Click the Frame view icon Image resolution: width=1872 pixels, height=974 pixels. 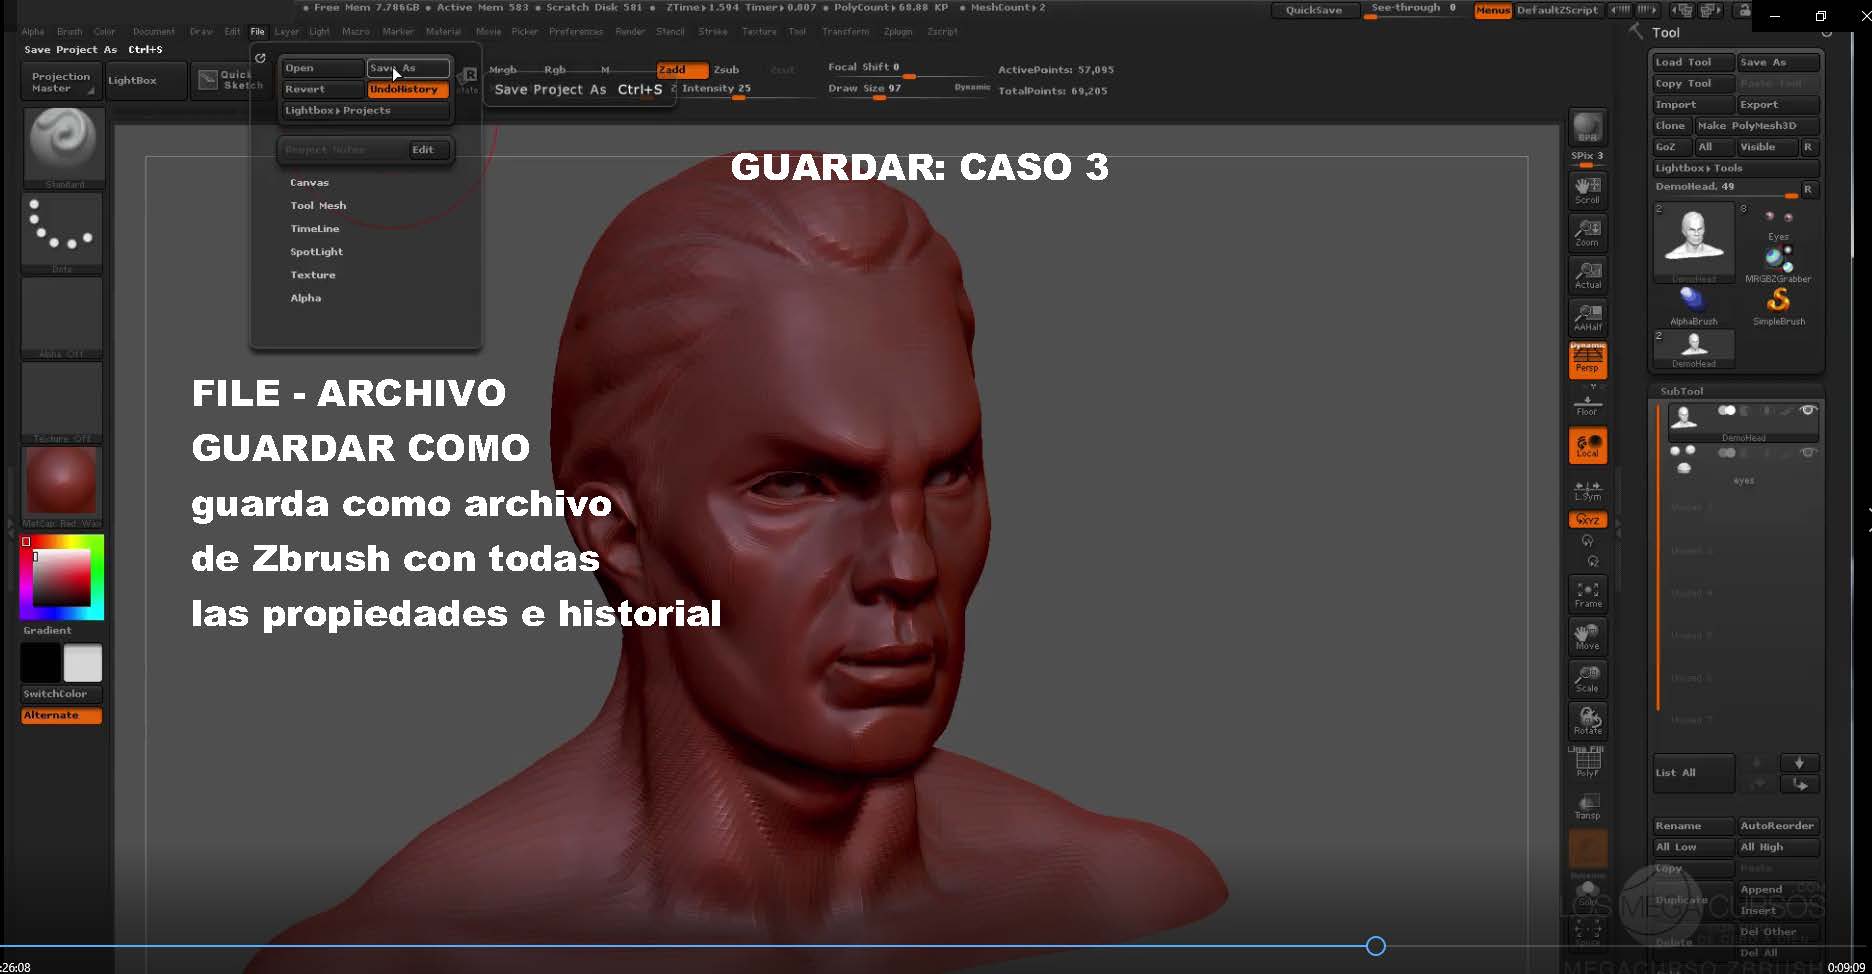tap(1587, 594)
